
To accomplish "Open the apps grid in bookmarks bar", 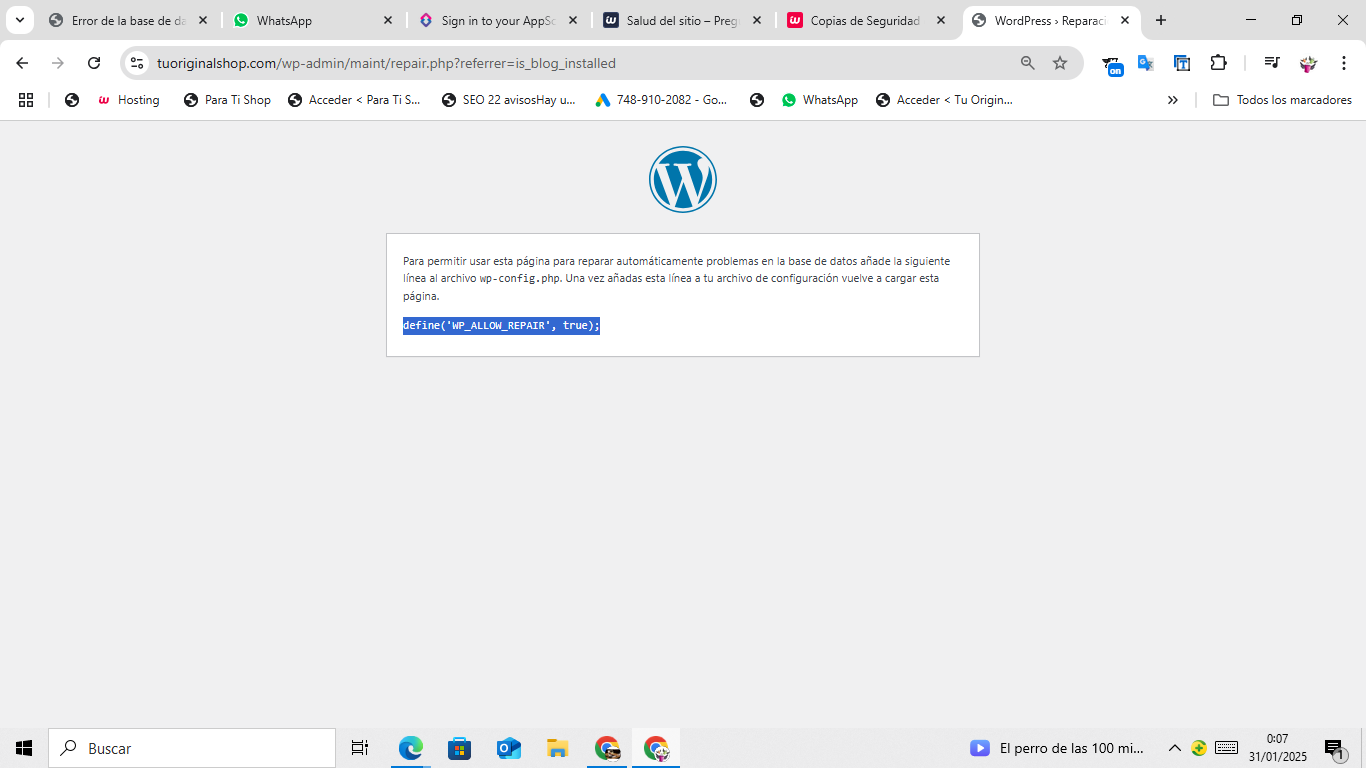I will tap(26, 100).
